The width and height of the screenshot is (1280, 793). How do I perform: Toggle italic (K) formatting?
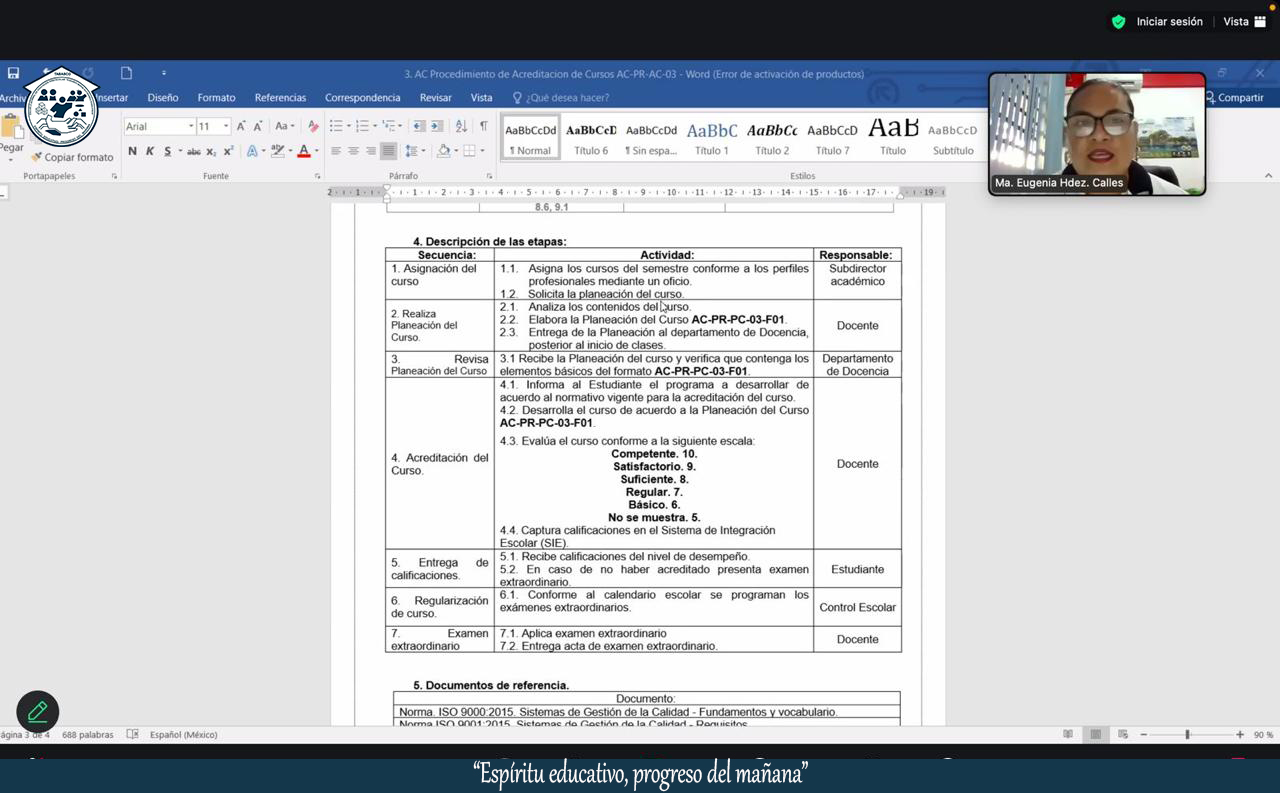click(x=149, y=151)
